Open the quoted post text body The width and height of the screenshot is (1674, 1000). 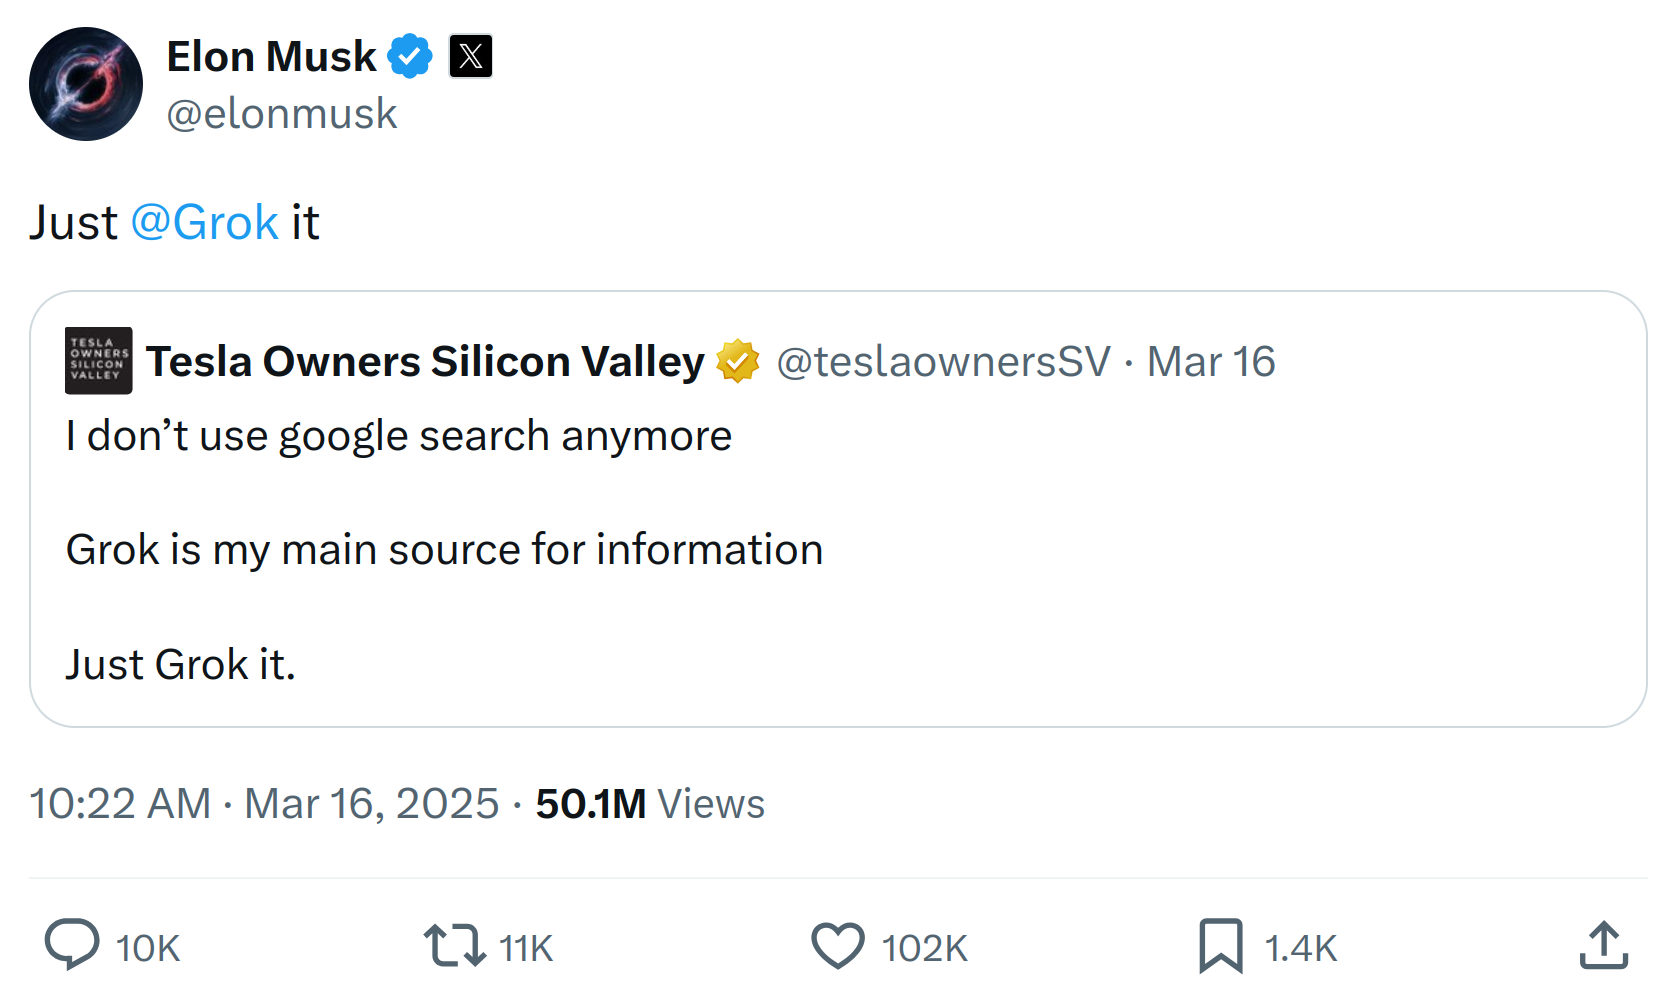click(444, 550)
